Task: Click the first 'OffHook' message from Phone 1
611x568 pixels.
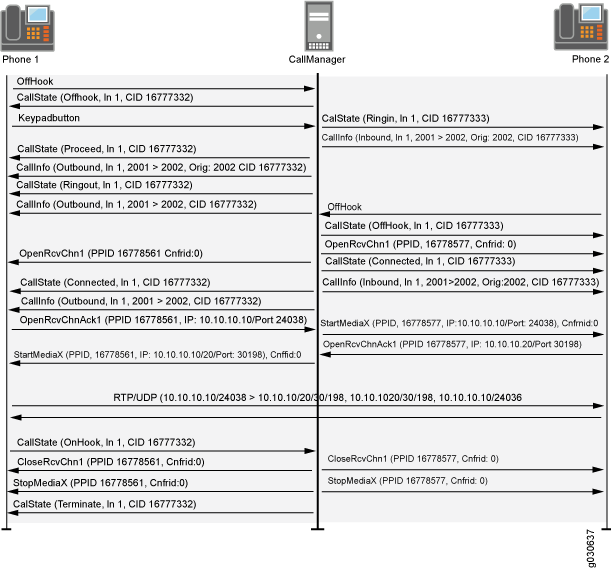Action: [35, 81]
